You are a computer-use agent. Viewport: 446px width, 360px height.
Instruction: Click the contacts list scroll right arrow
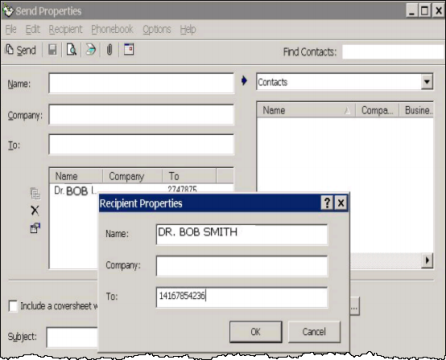click(x=427, y=260)
